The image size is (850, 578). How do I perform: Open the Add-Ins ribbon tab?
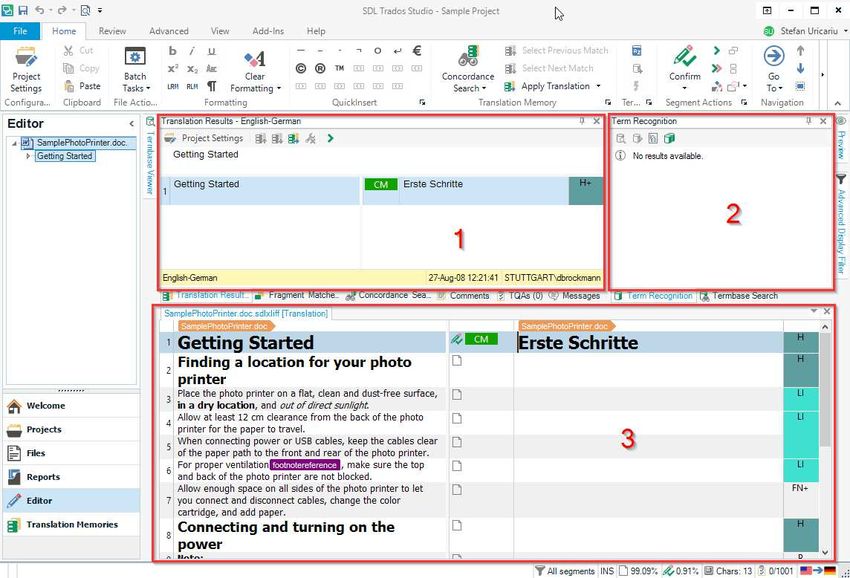(x=268, y=31)
